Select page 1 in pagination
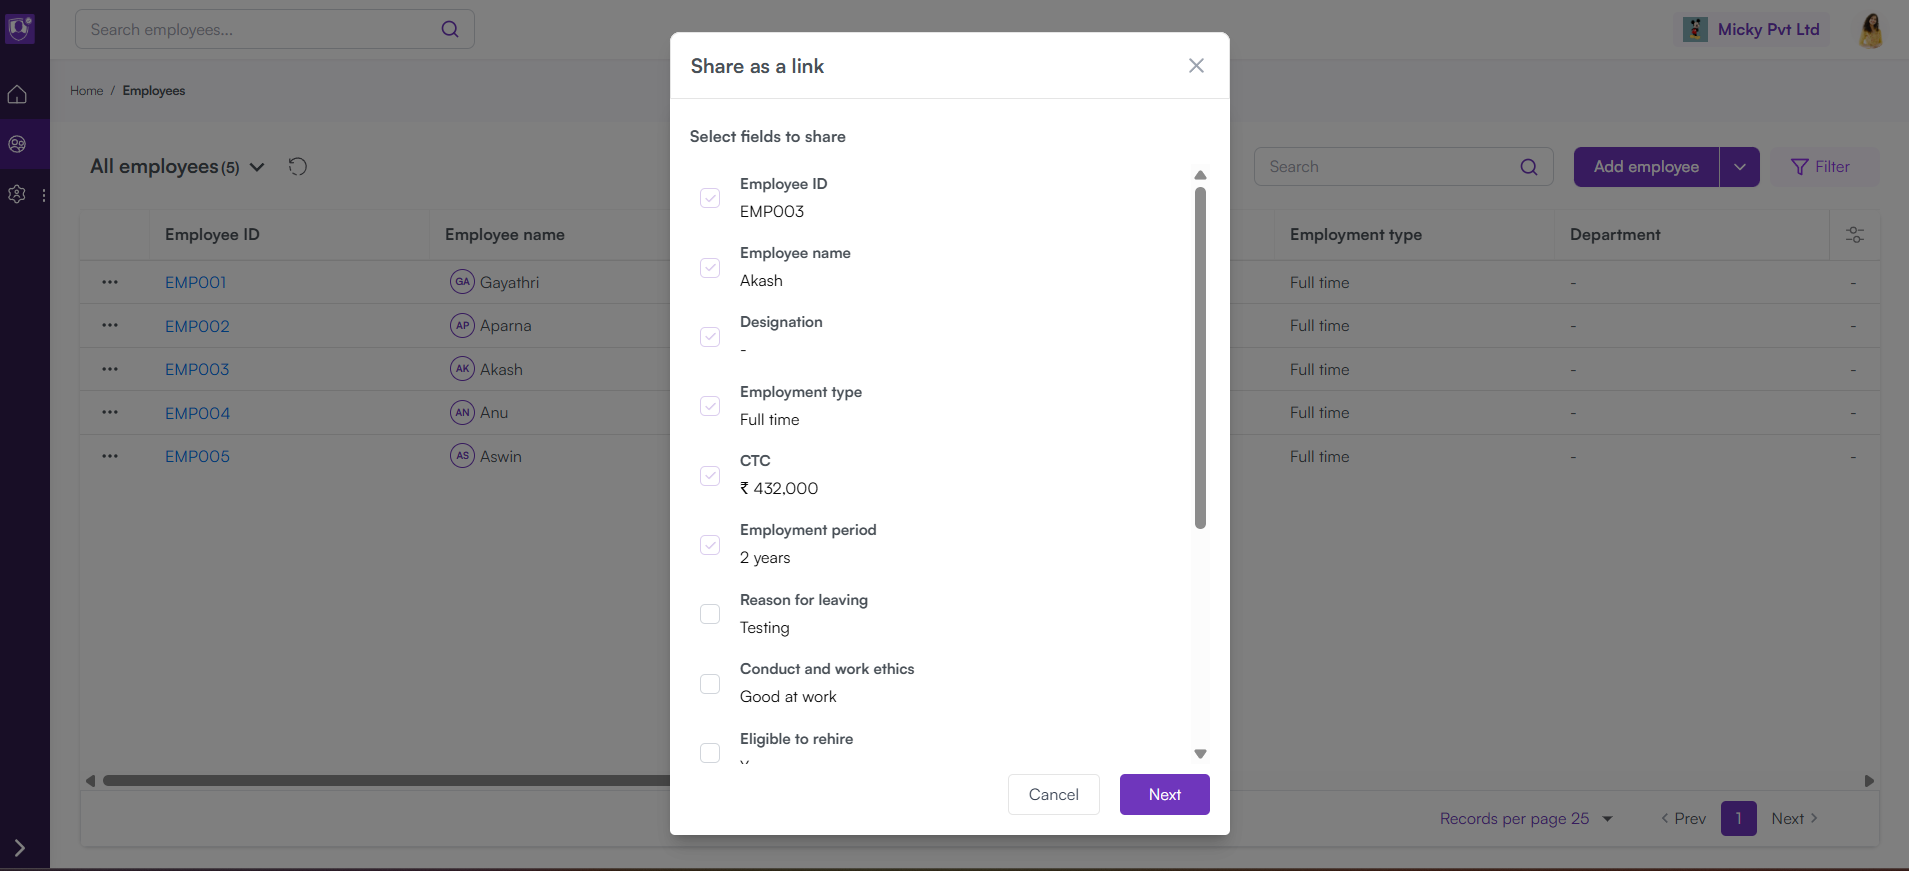Viewport: 1909px width, 871px height. pyautogui.click(x=1738, y=819)
